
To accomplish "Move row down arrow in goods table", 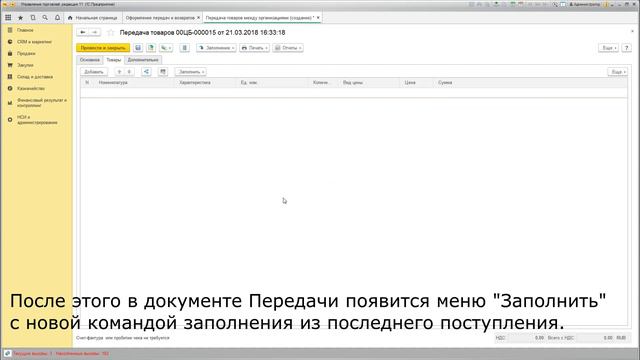I will (x=129, y=72).
